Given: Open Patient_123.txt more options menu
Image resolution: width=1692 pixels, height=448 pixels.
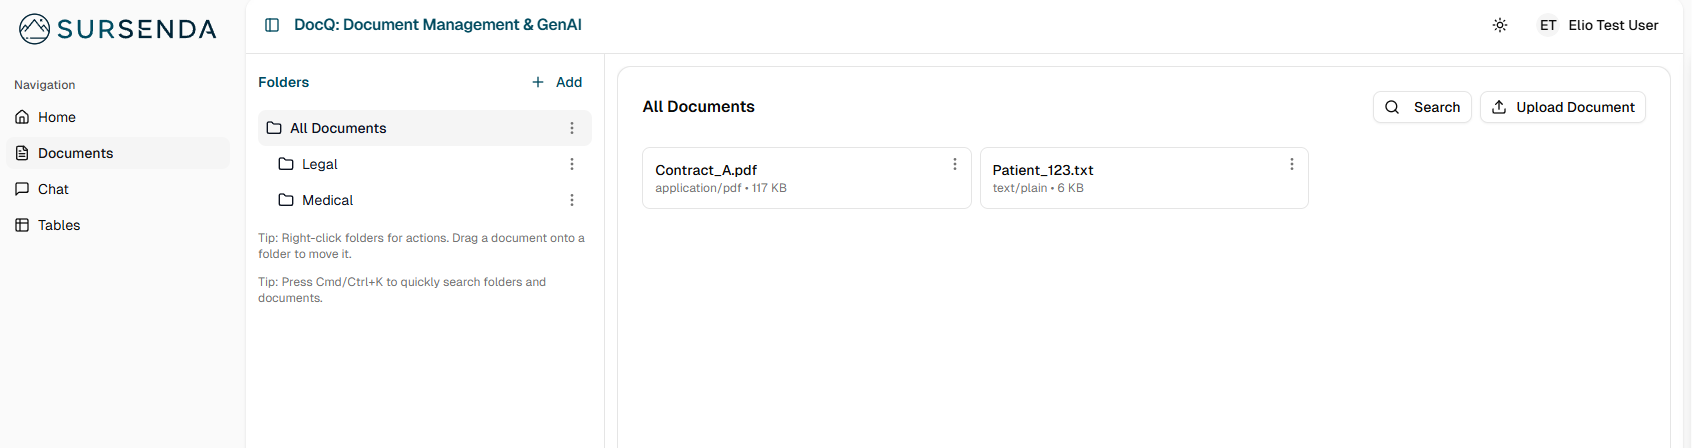Looking at the screenshot, I should [1292, 164].
